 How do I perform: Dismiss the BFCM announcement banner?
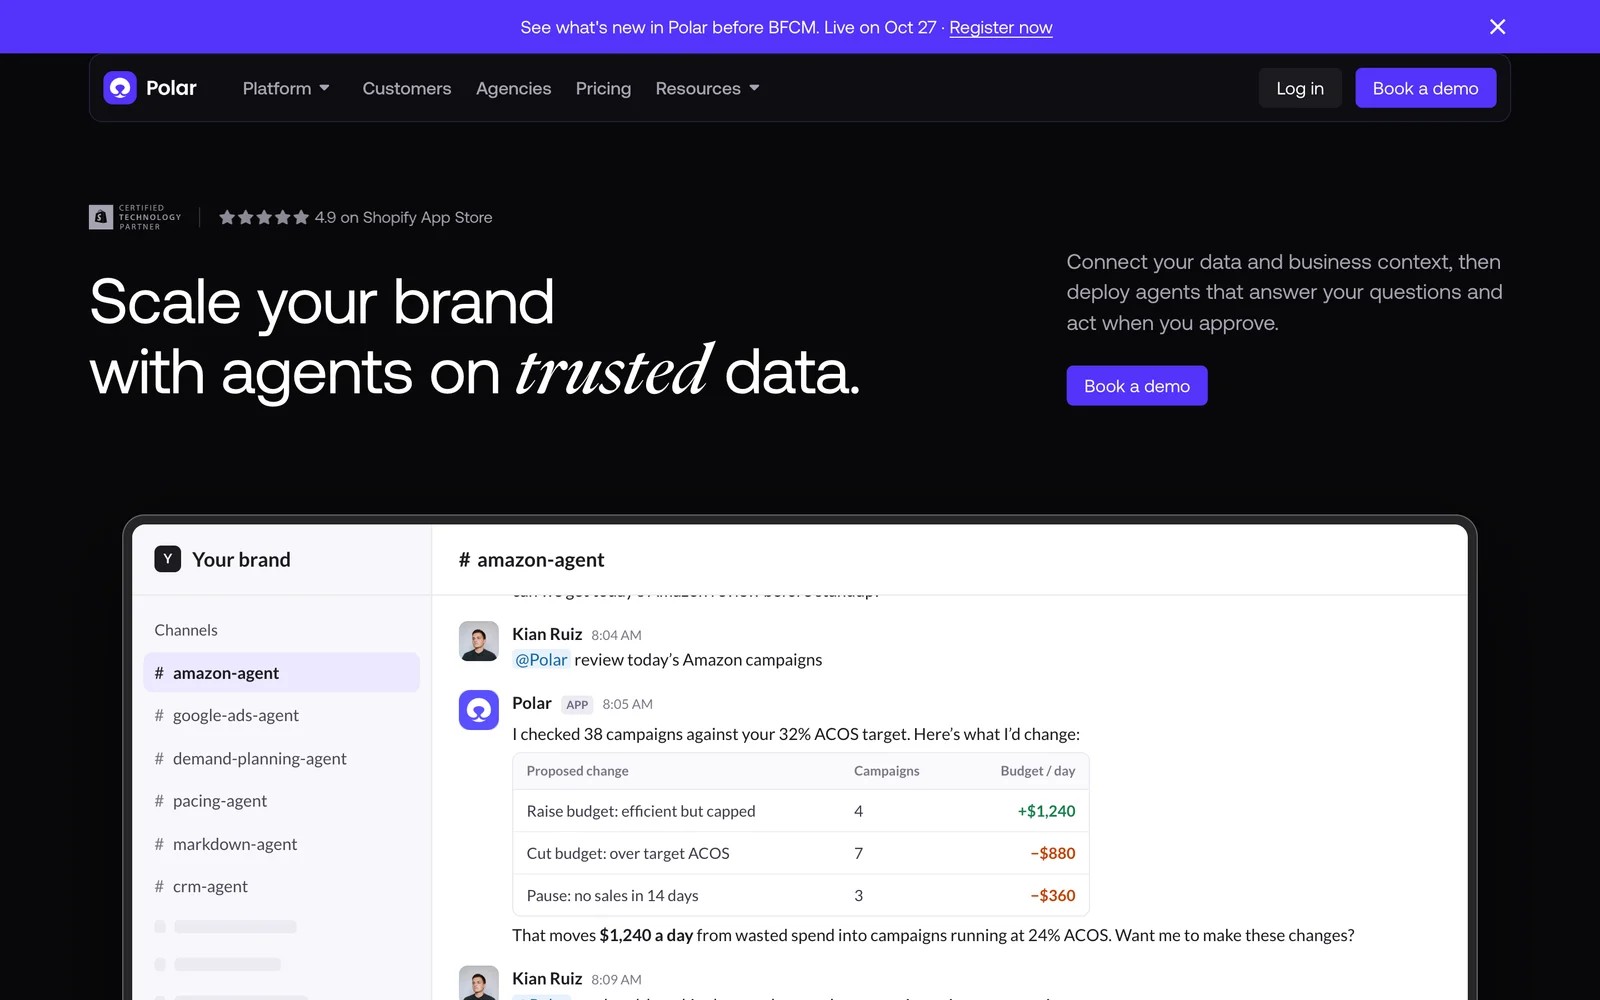pos(1497,27)
